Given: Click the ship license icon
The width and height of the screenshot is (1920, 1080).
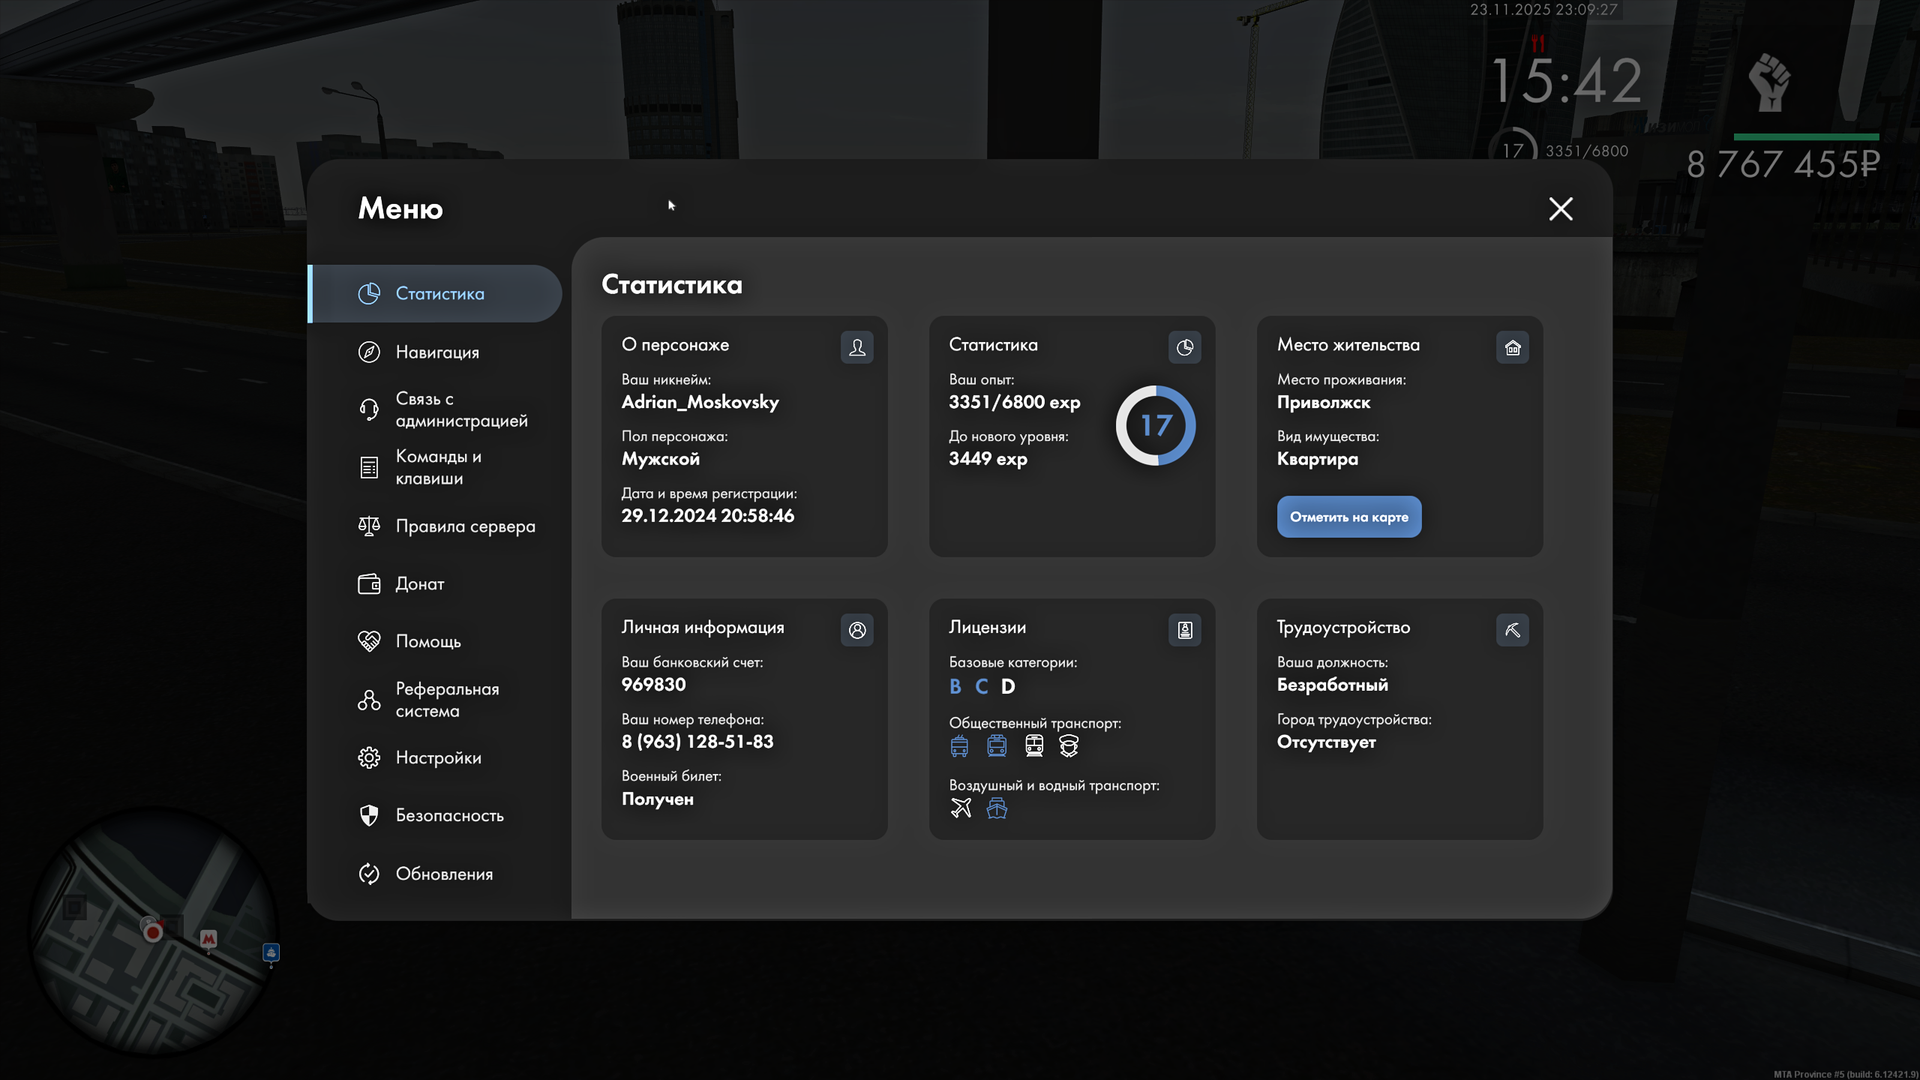Looking at the screenshot, I should tap(997, 808).
